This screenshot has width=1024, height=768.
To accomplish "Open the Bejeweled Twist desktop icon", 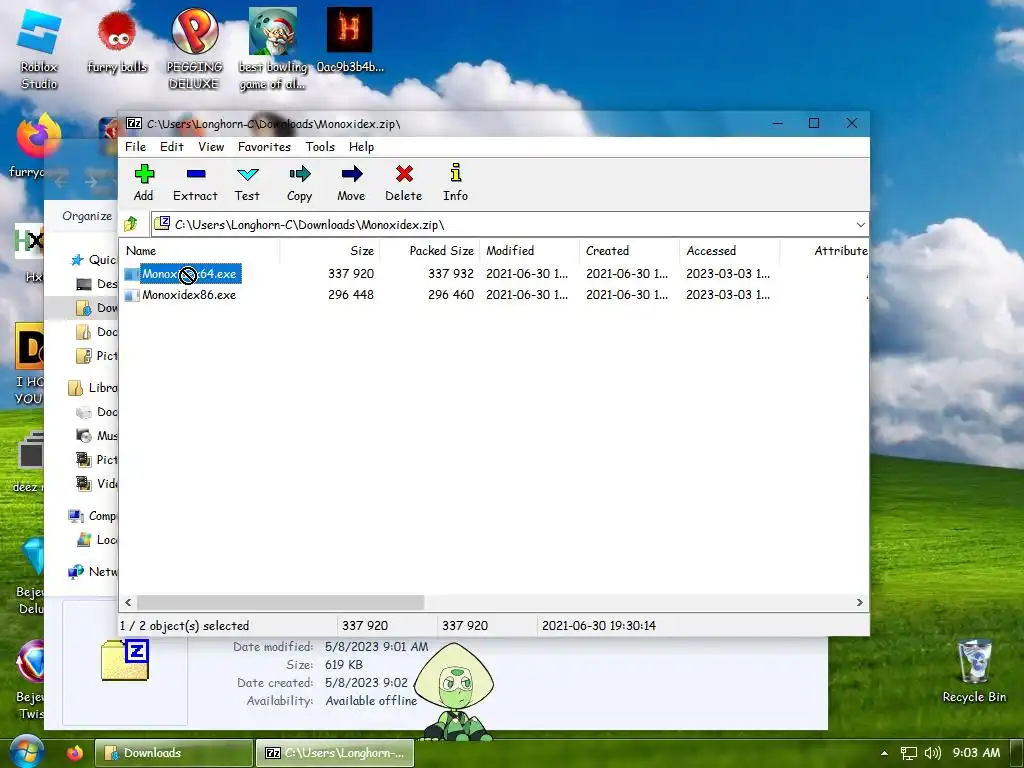I will tap(31, 679).
